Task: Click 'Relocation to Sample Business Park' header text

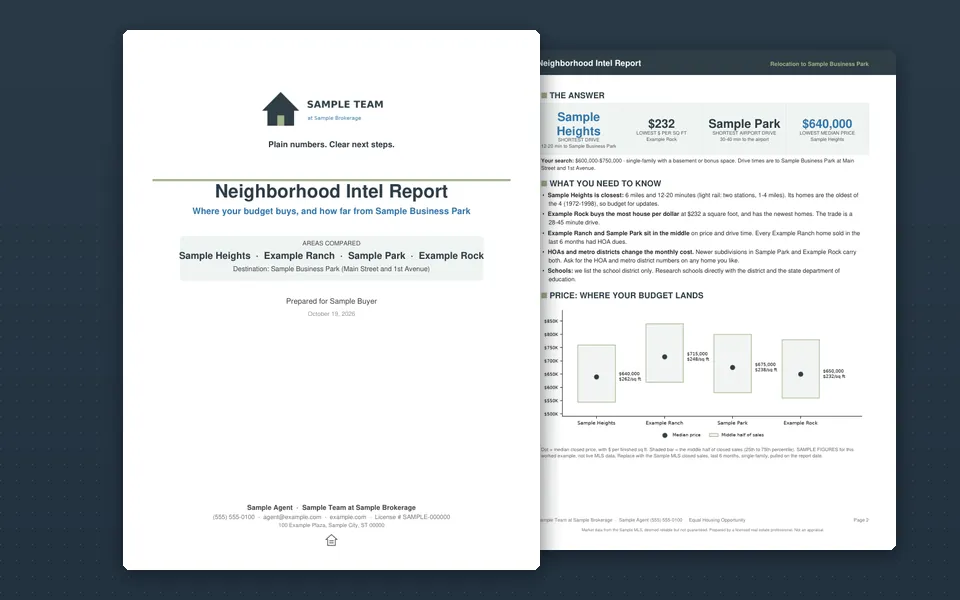Action: pyautogui.click(x=819, y=64)
